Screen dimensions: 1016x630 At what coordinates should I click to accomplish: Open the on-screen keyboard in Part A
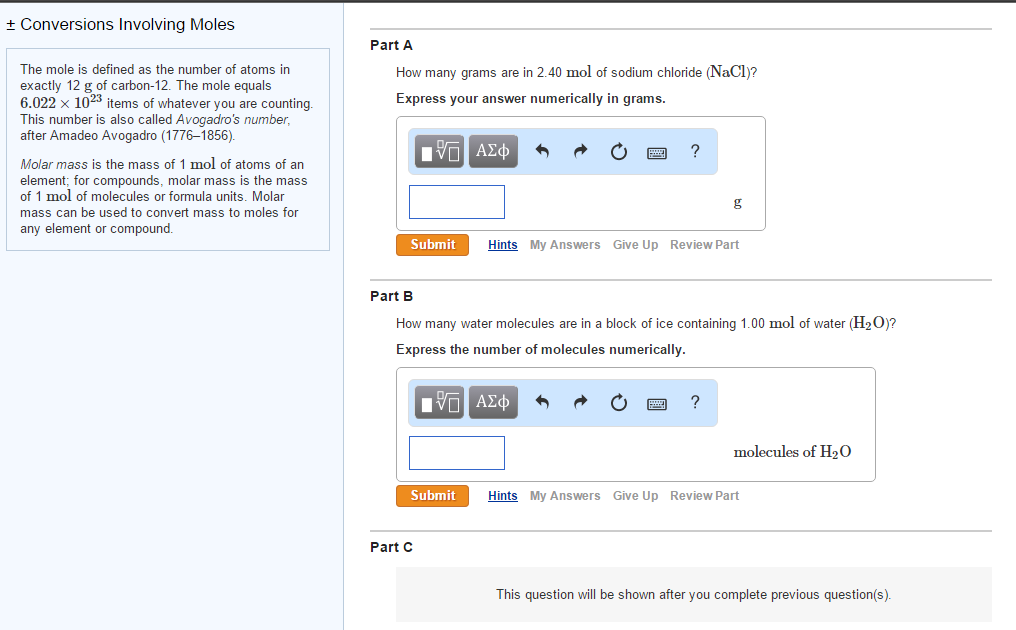pyautogui.click(x=656, y=151)
